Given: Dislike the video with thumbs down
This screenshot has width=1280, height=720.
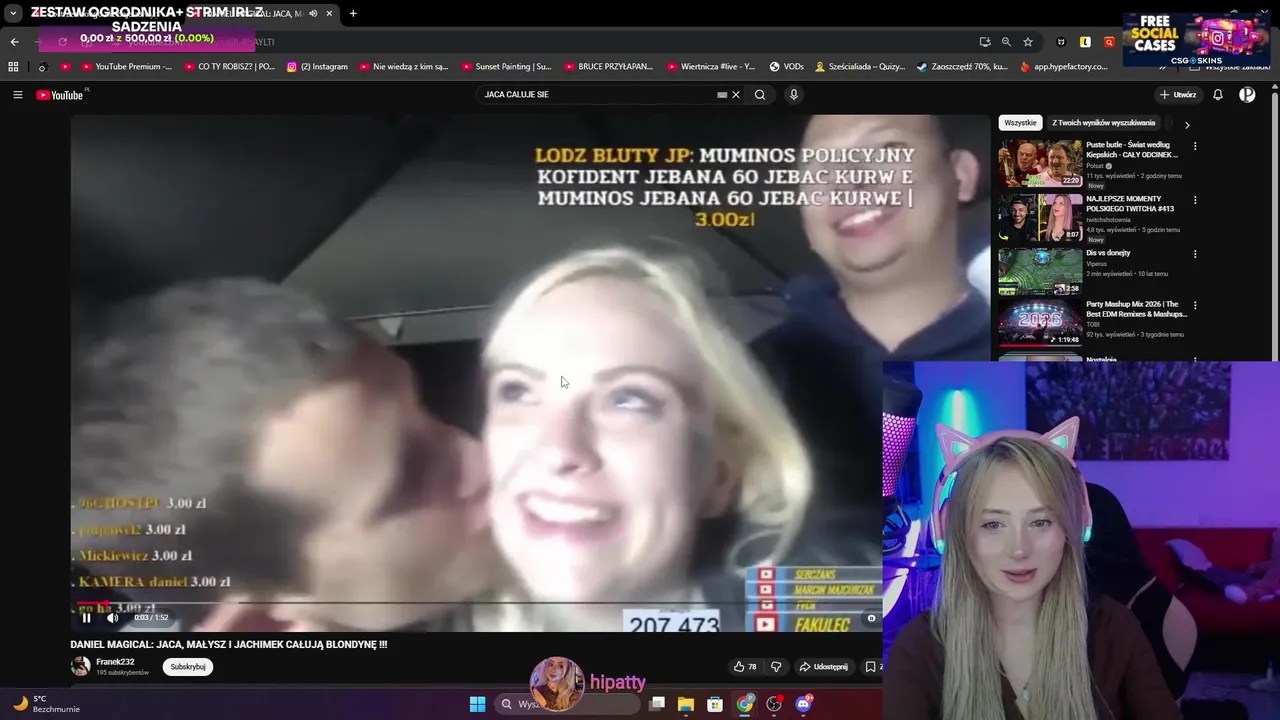Looking at the screenshot, I should coord(776,667).
